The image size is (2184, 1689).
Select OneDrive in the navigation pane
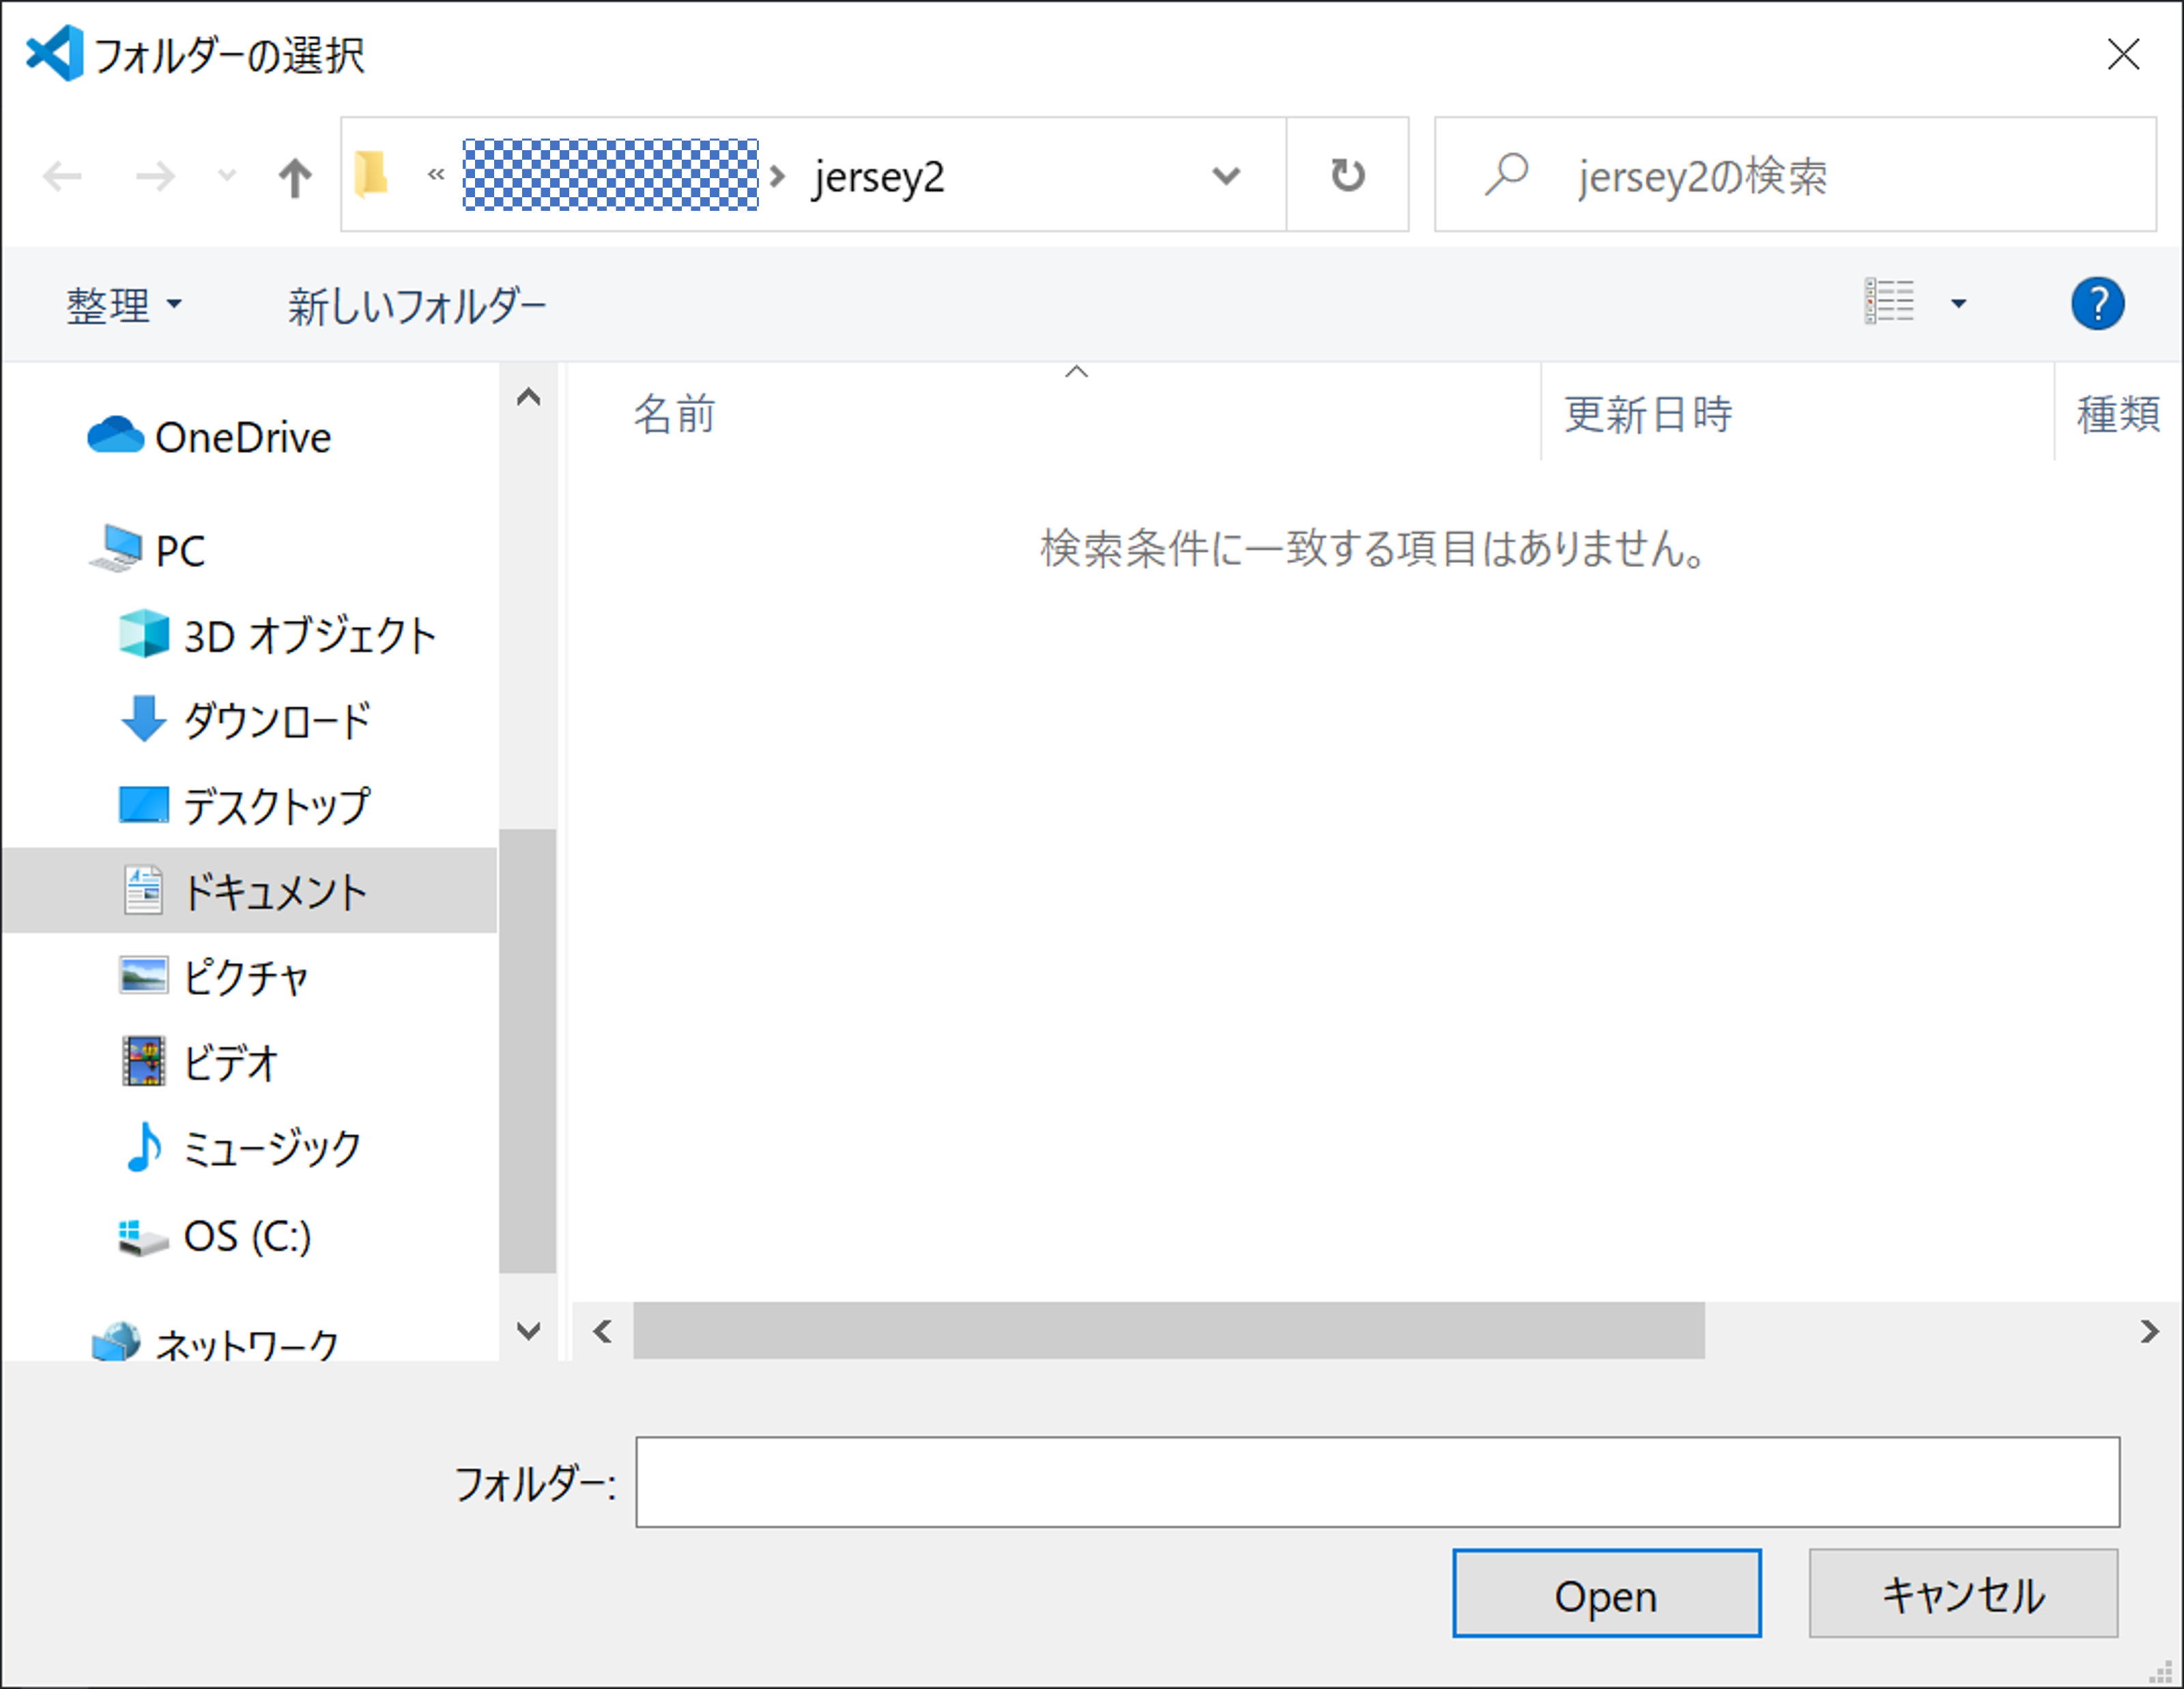pos(241,437)
